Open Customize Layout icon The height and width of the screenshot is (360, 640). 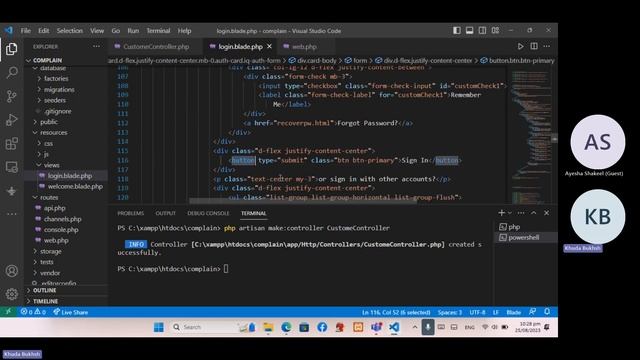495,30
